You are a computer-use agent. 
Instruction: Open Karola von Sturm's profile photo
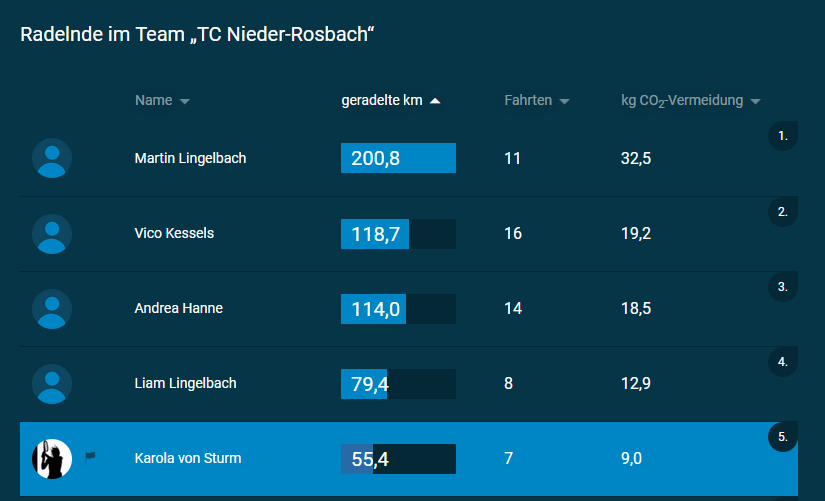[x=52, y=459]
